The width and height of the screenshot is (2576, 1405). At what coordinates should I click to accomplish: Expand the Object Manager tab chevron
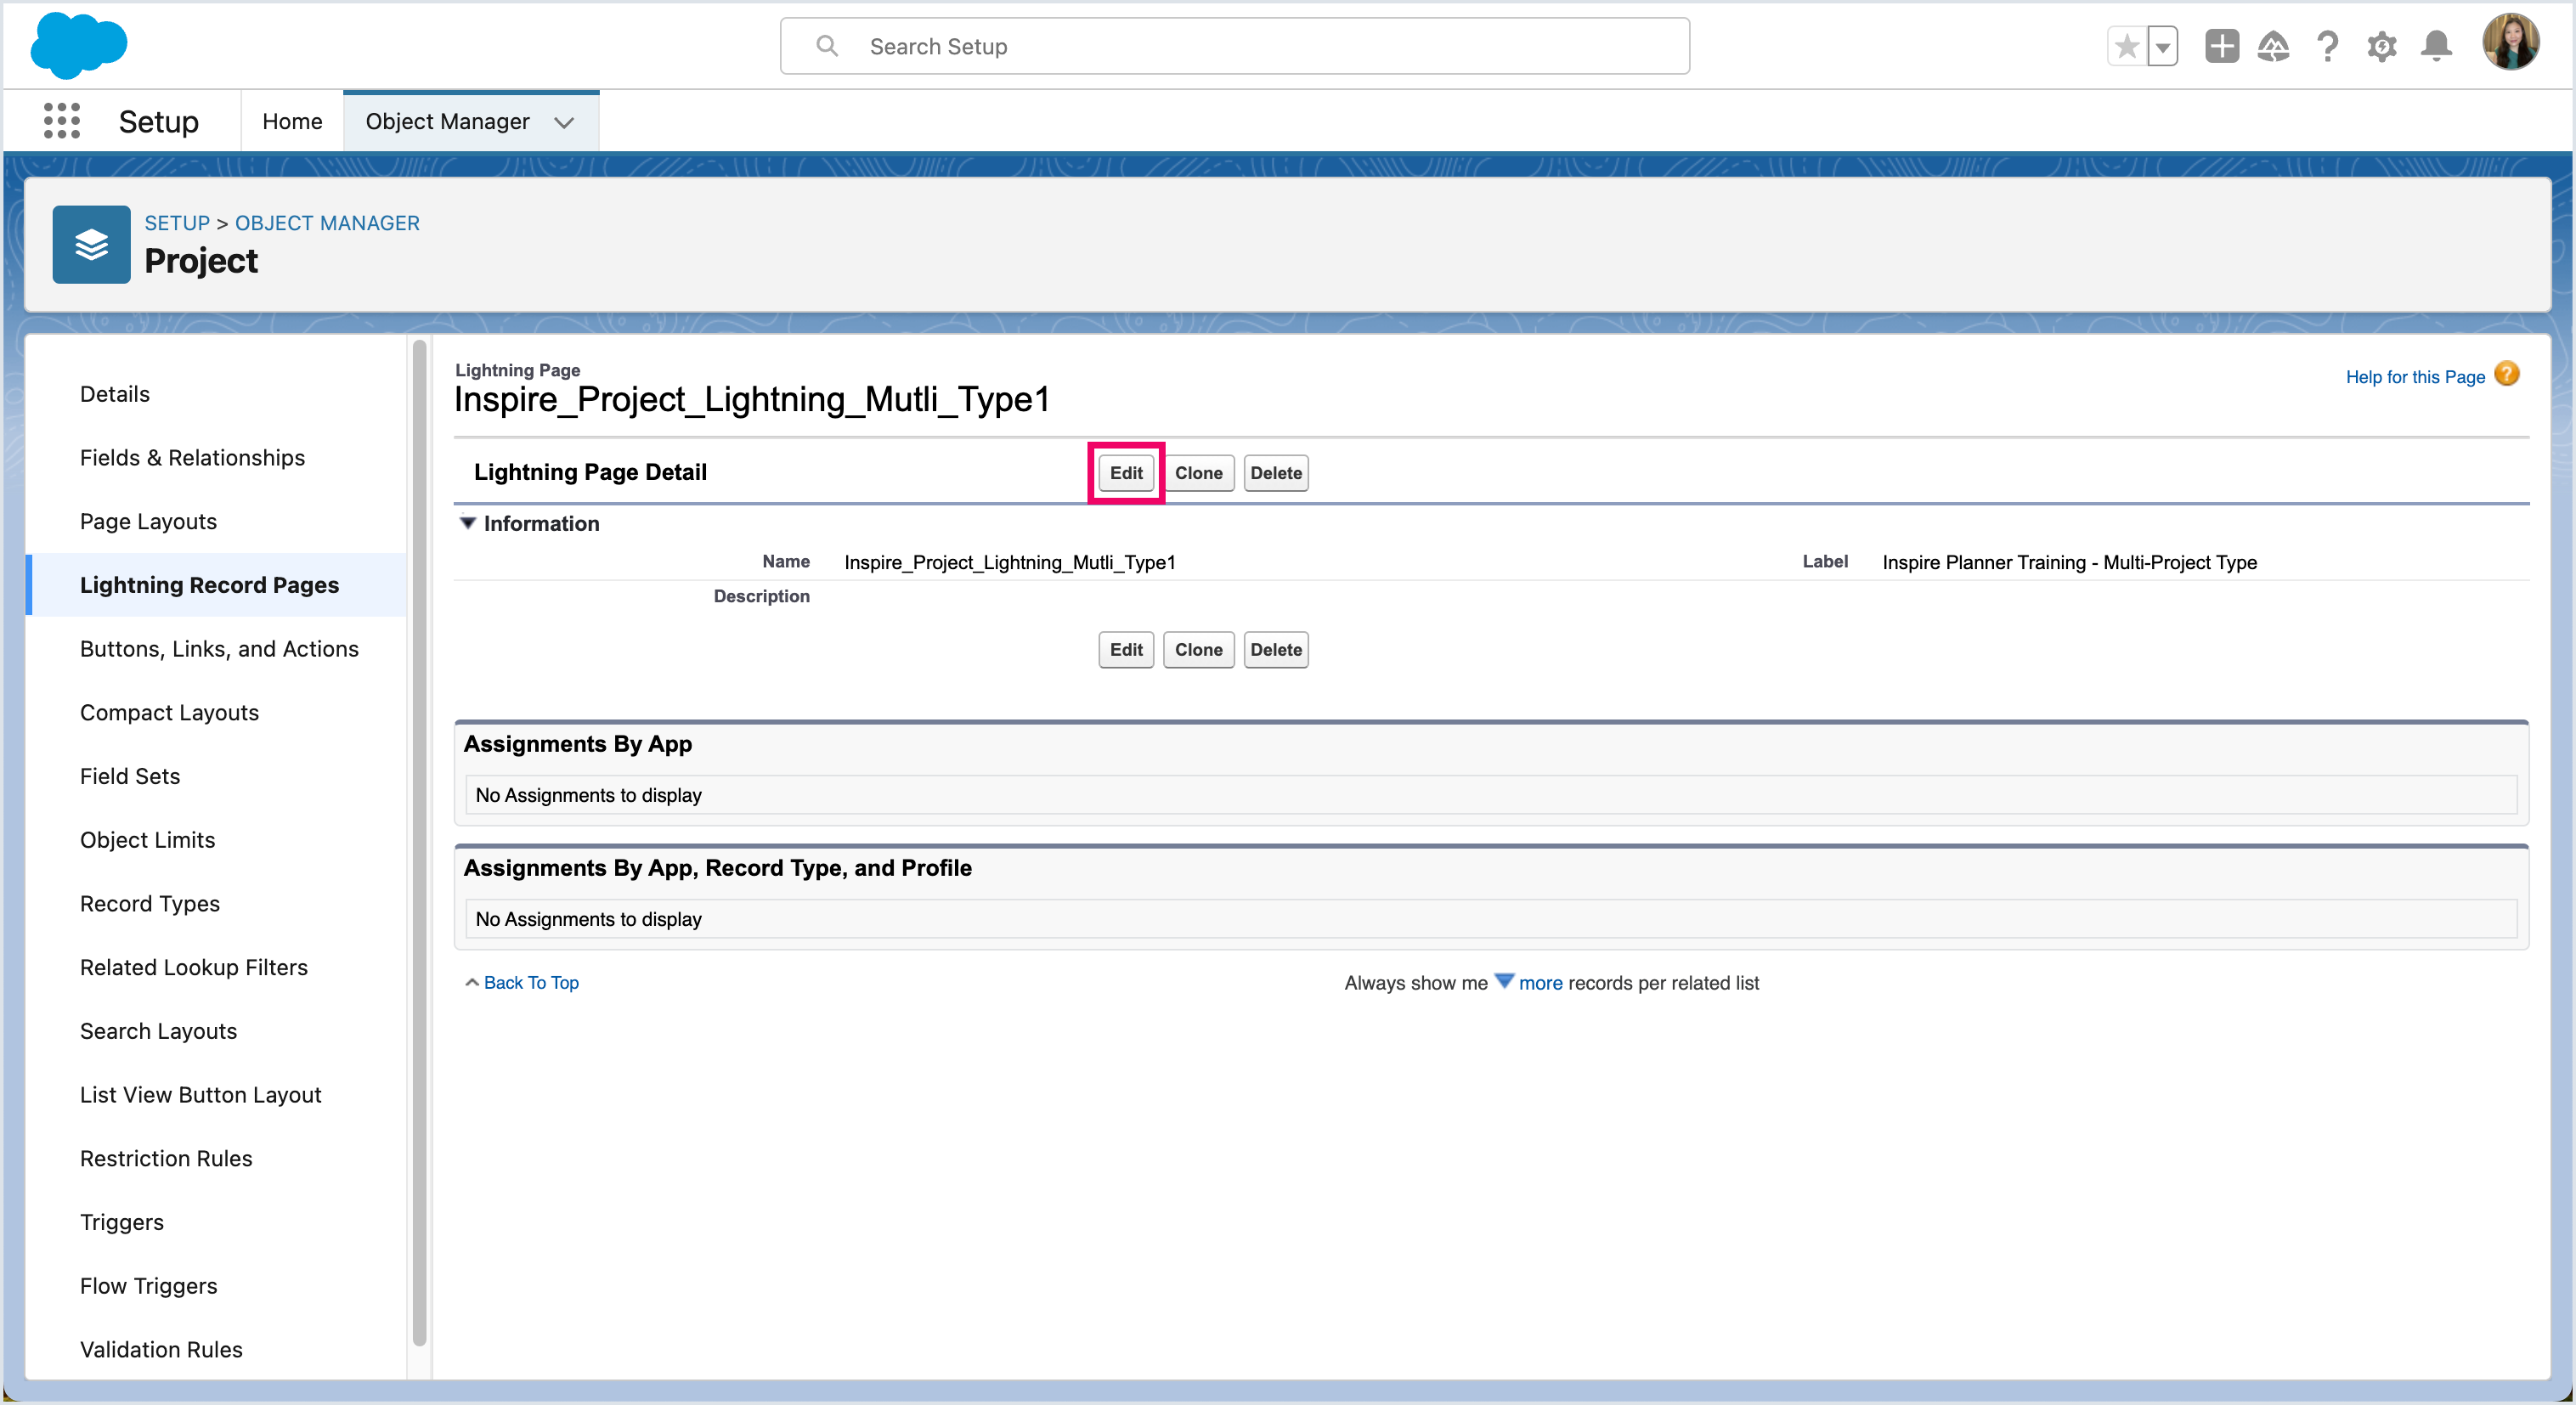(564, 122)
